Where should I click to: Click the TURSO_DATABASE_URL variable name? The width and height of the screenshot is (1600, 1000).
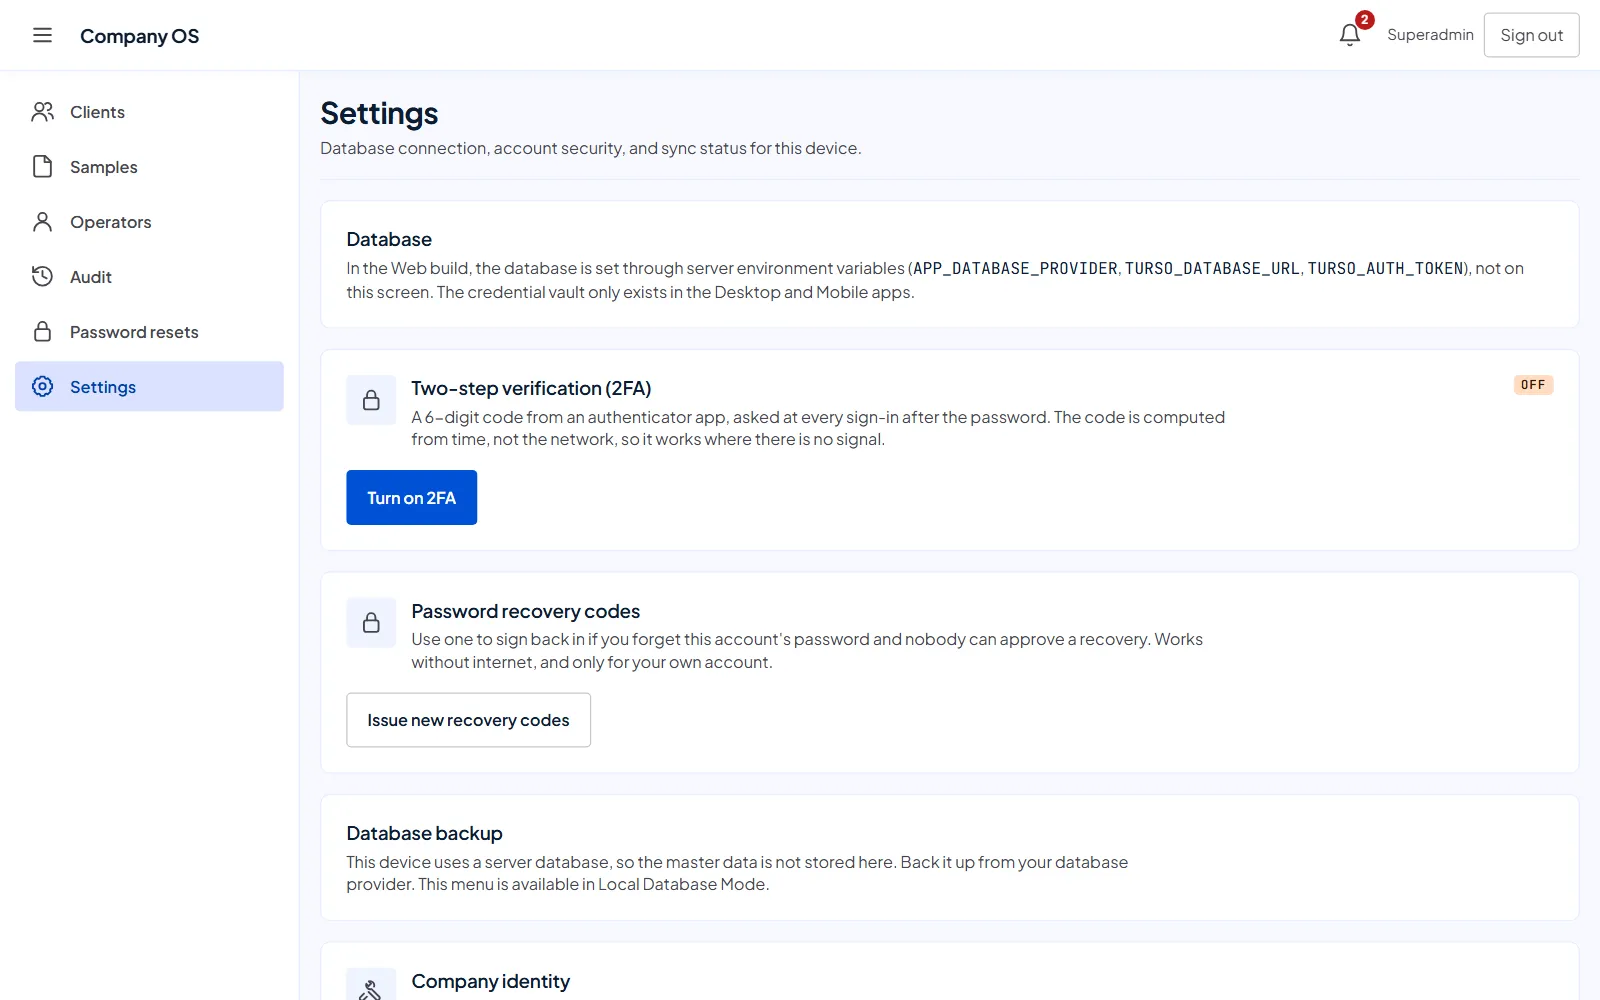click(1212, 269)
